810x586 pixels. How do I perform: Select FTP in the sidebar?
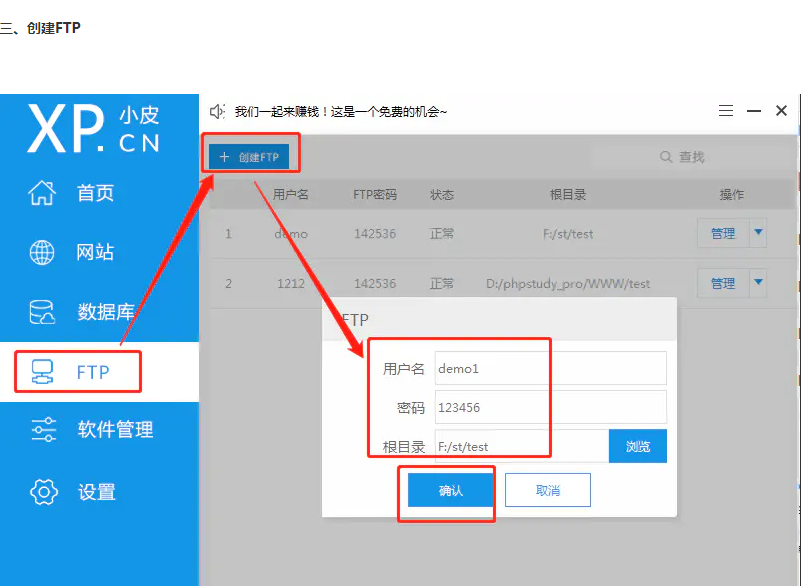[x=92, y=373]
